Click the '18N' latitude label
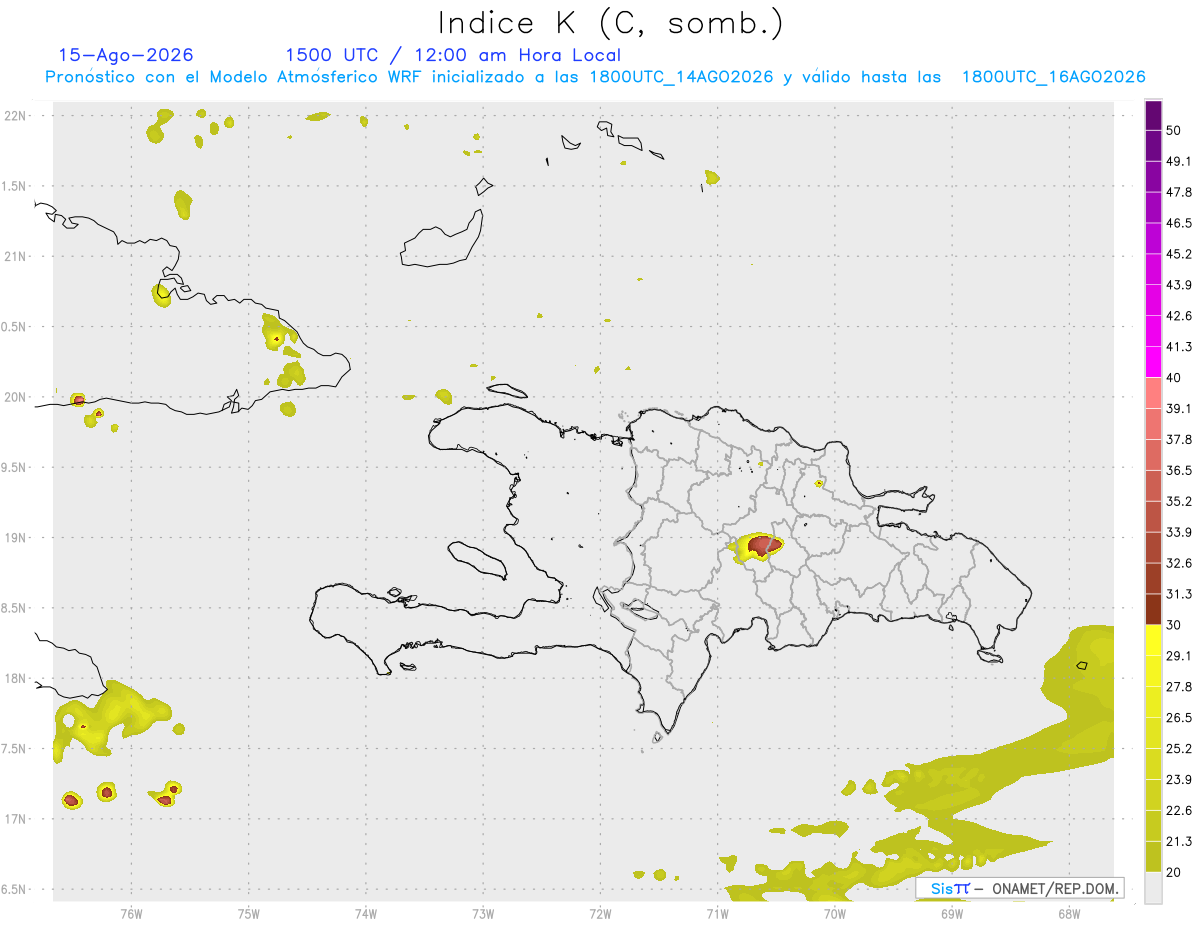This screenshot has height=927, width=1200. [16, 679]
